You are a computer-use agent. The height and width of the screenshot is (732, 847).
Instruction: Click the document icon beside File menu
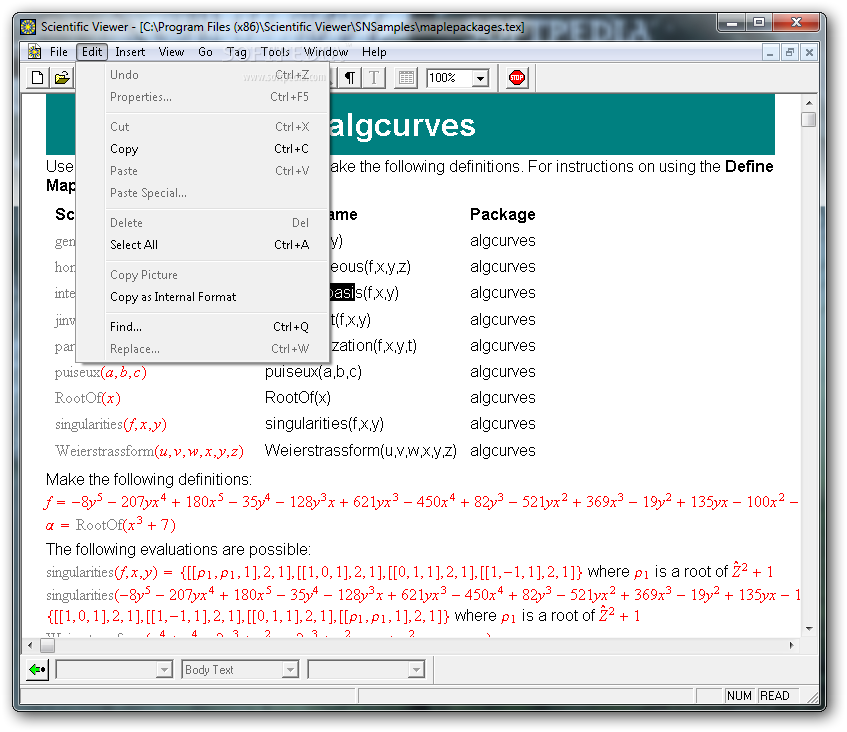coord(35,52)
